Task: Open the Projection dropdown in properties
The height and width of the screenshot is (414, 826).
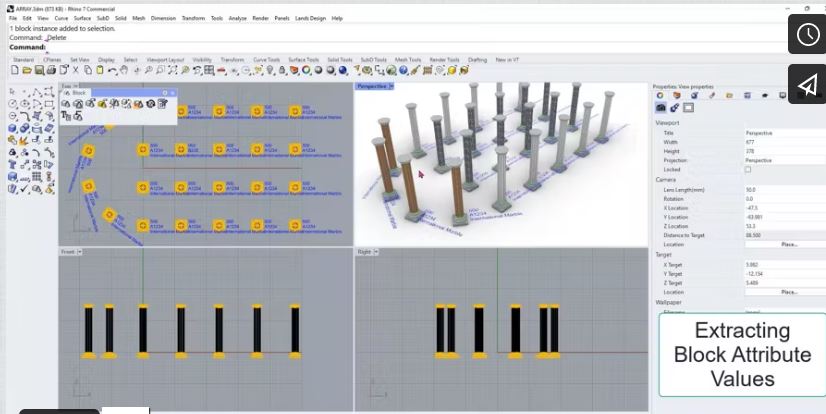Action: point(785,160)
